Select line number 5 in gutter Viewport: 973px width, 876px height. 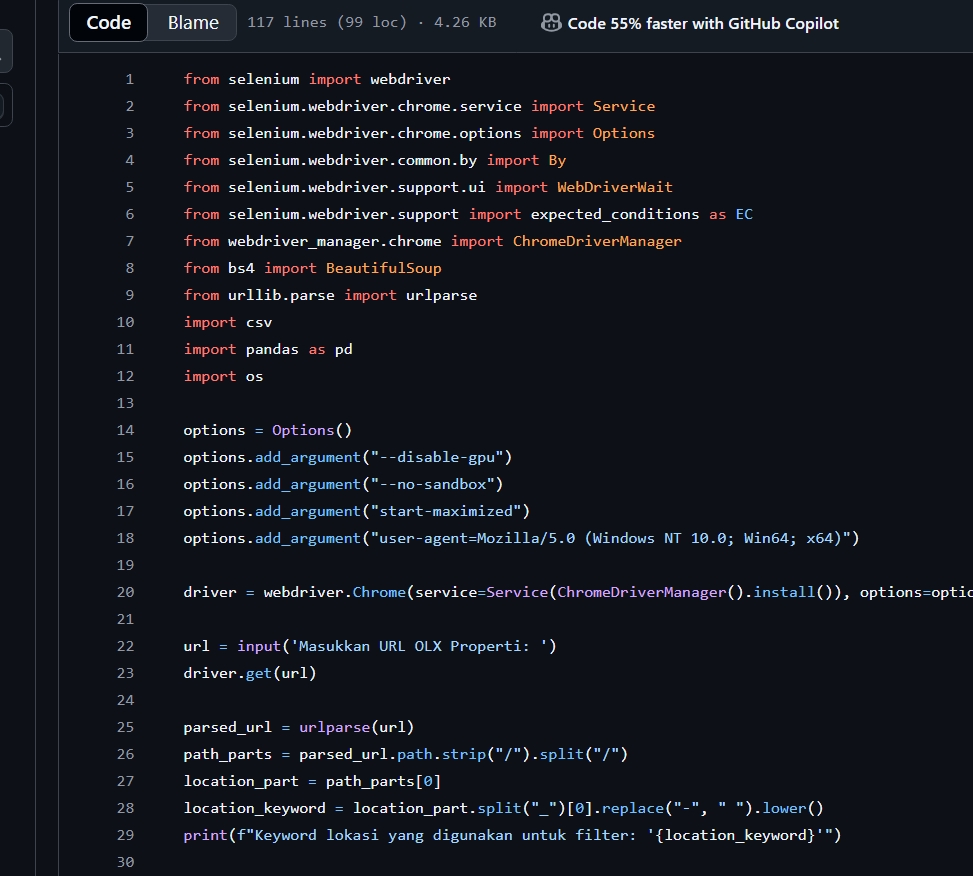pyautogui.click(x=130, y=187)
